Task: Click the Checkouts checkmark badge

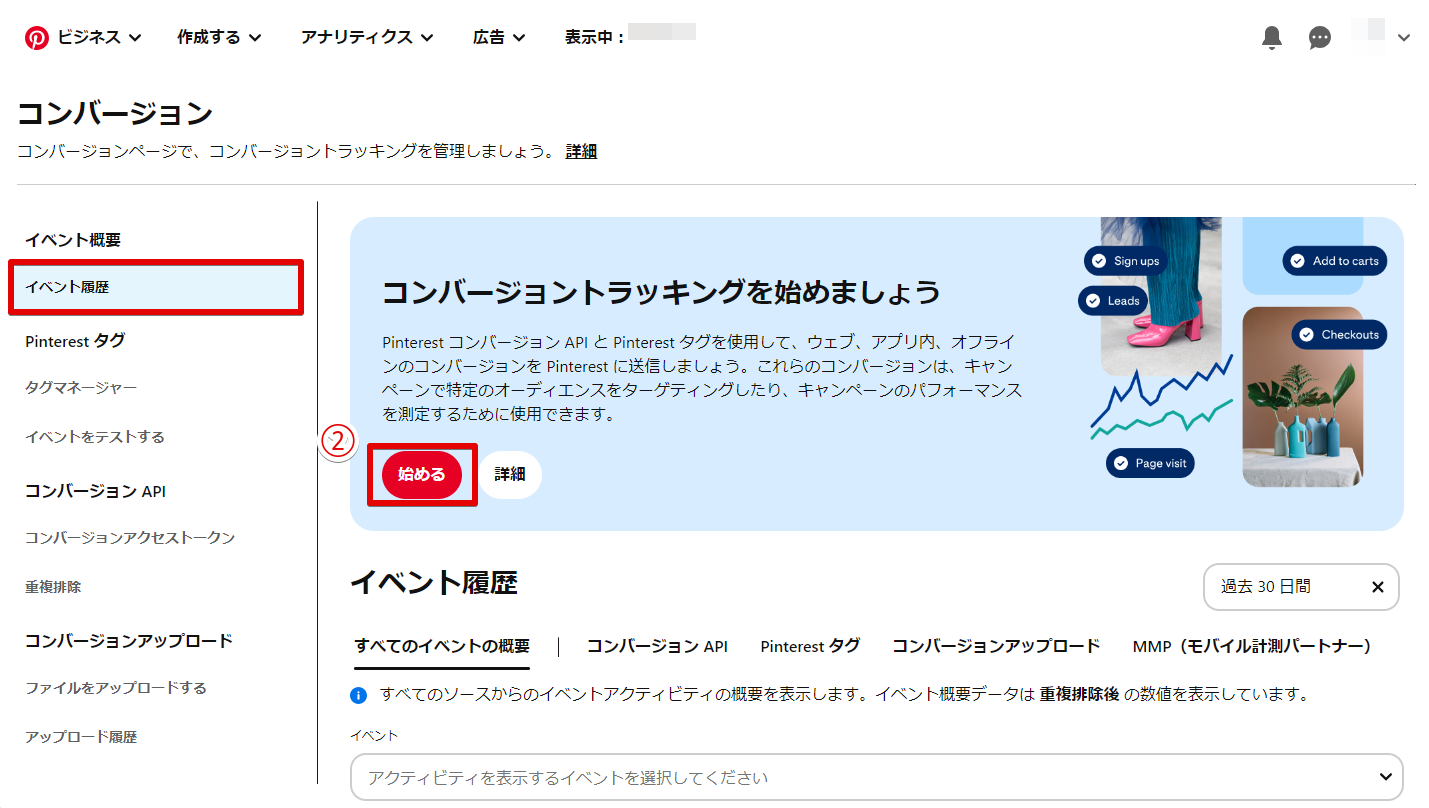Action: [1339, 335]
